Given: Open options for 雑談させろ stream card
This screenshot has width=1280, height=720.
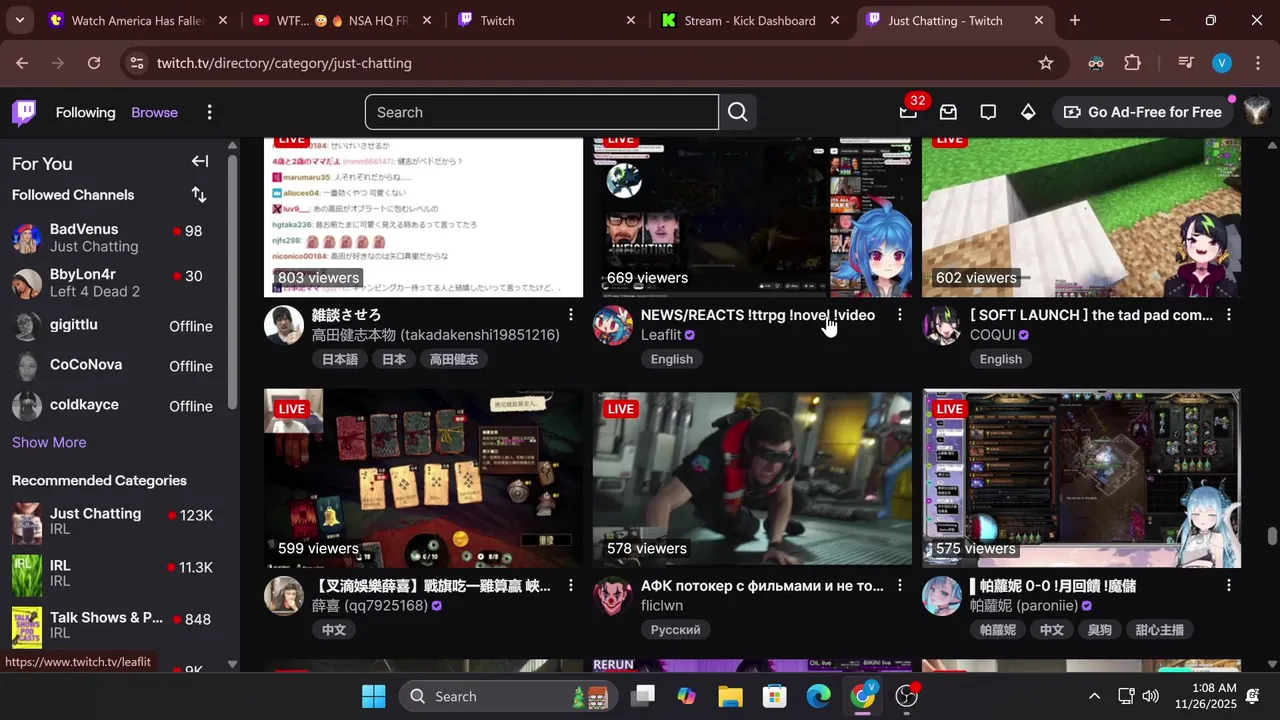Looking at the screenshot, I should click(571, 315).
